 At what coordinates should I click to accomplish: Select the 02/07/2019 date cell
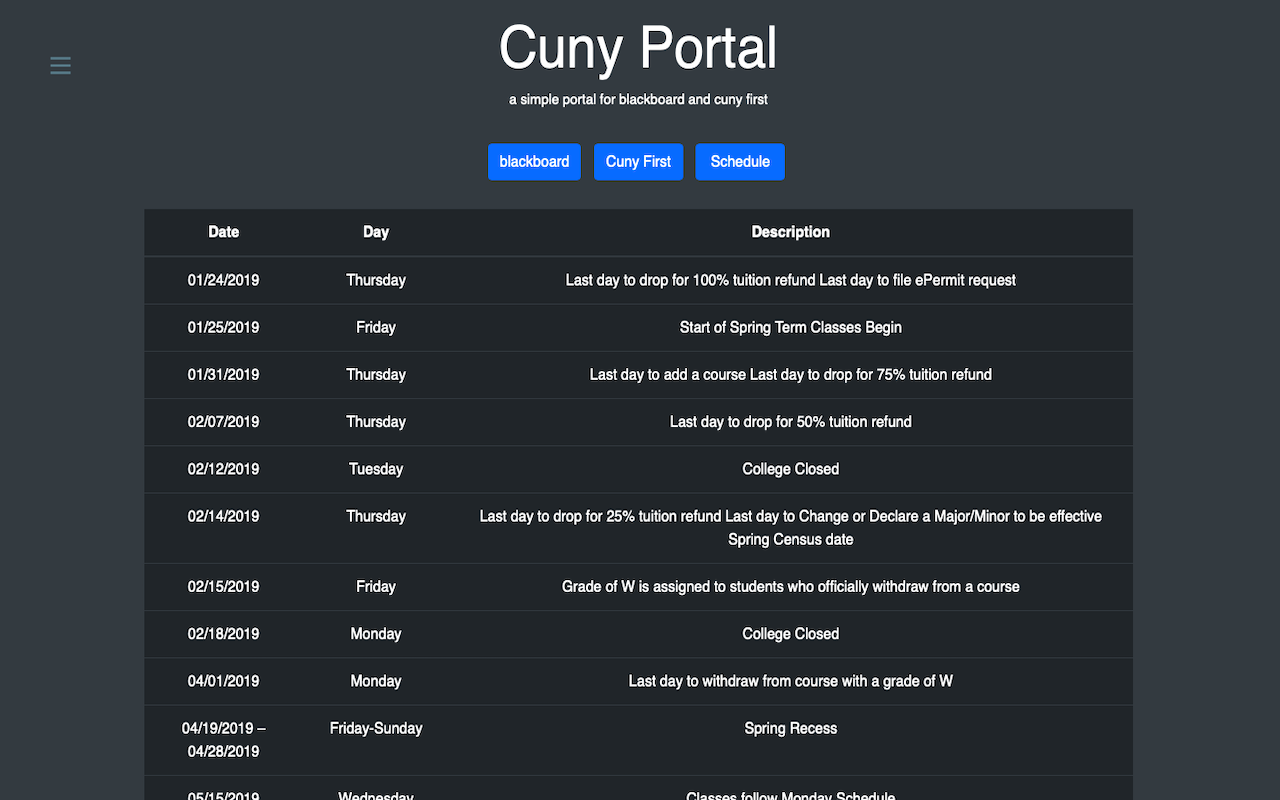[x=224, y=422]
